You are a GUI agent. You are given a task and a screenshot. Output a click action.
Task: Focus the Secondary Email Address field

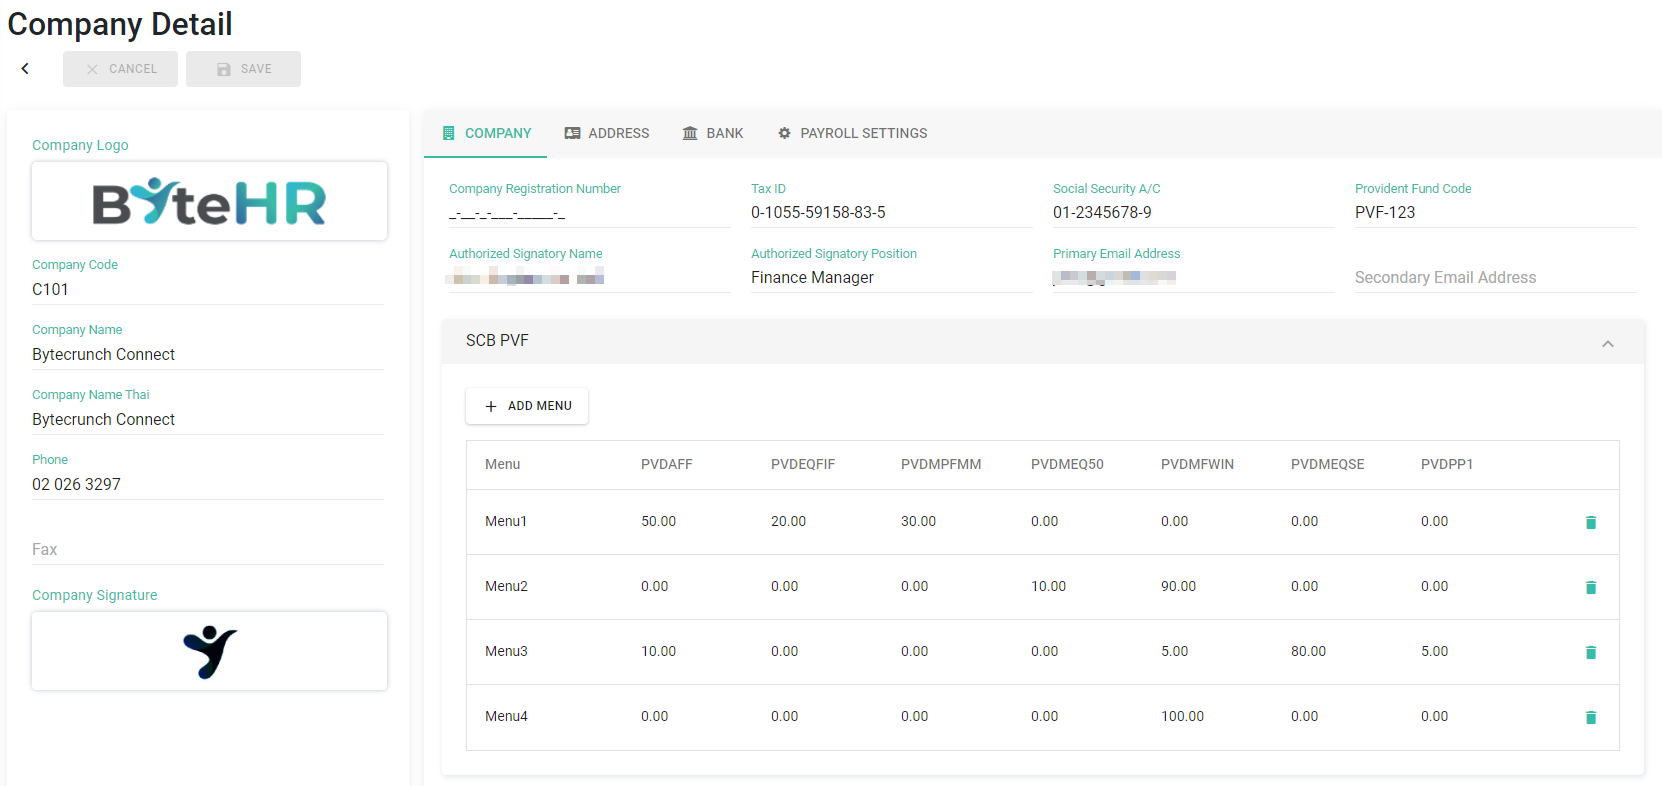tap(1495, 278)
